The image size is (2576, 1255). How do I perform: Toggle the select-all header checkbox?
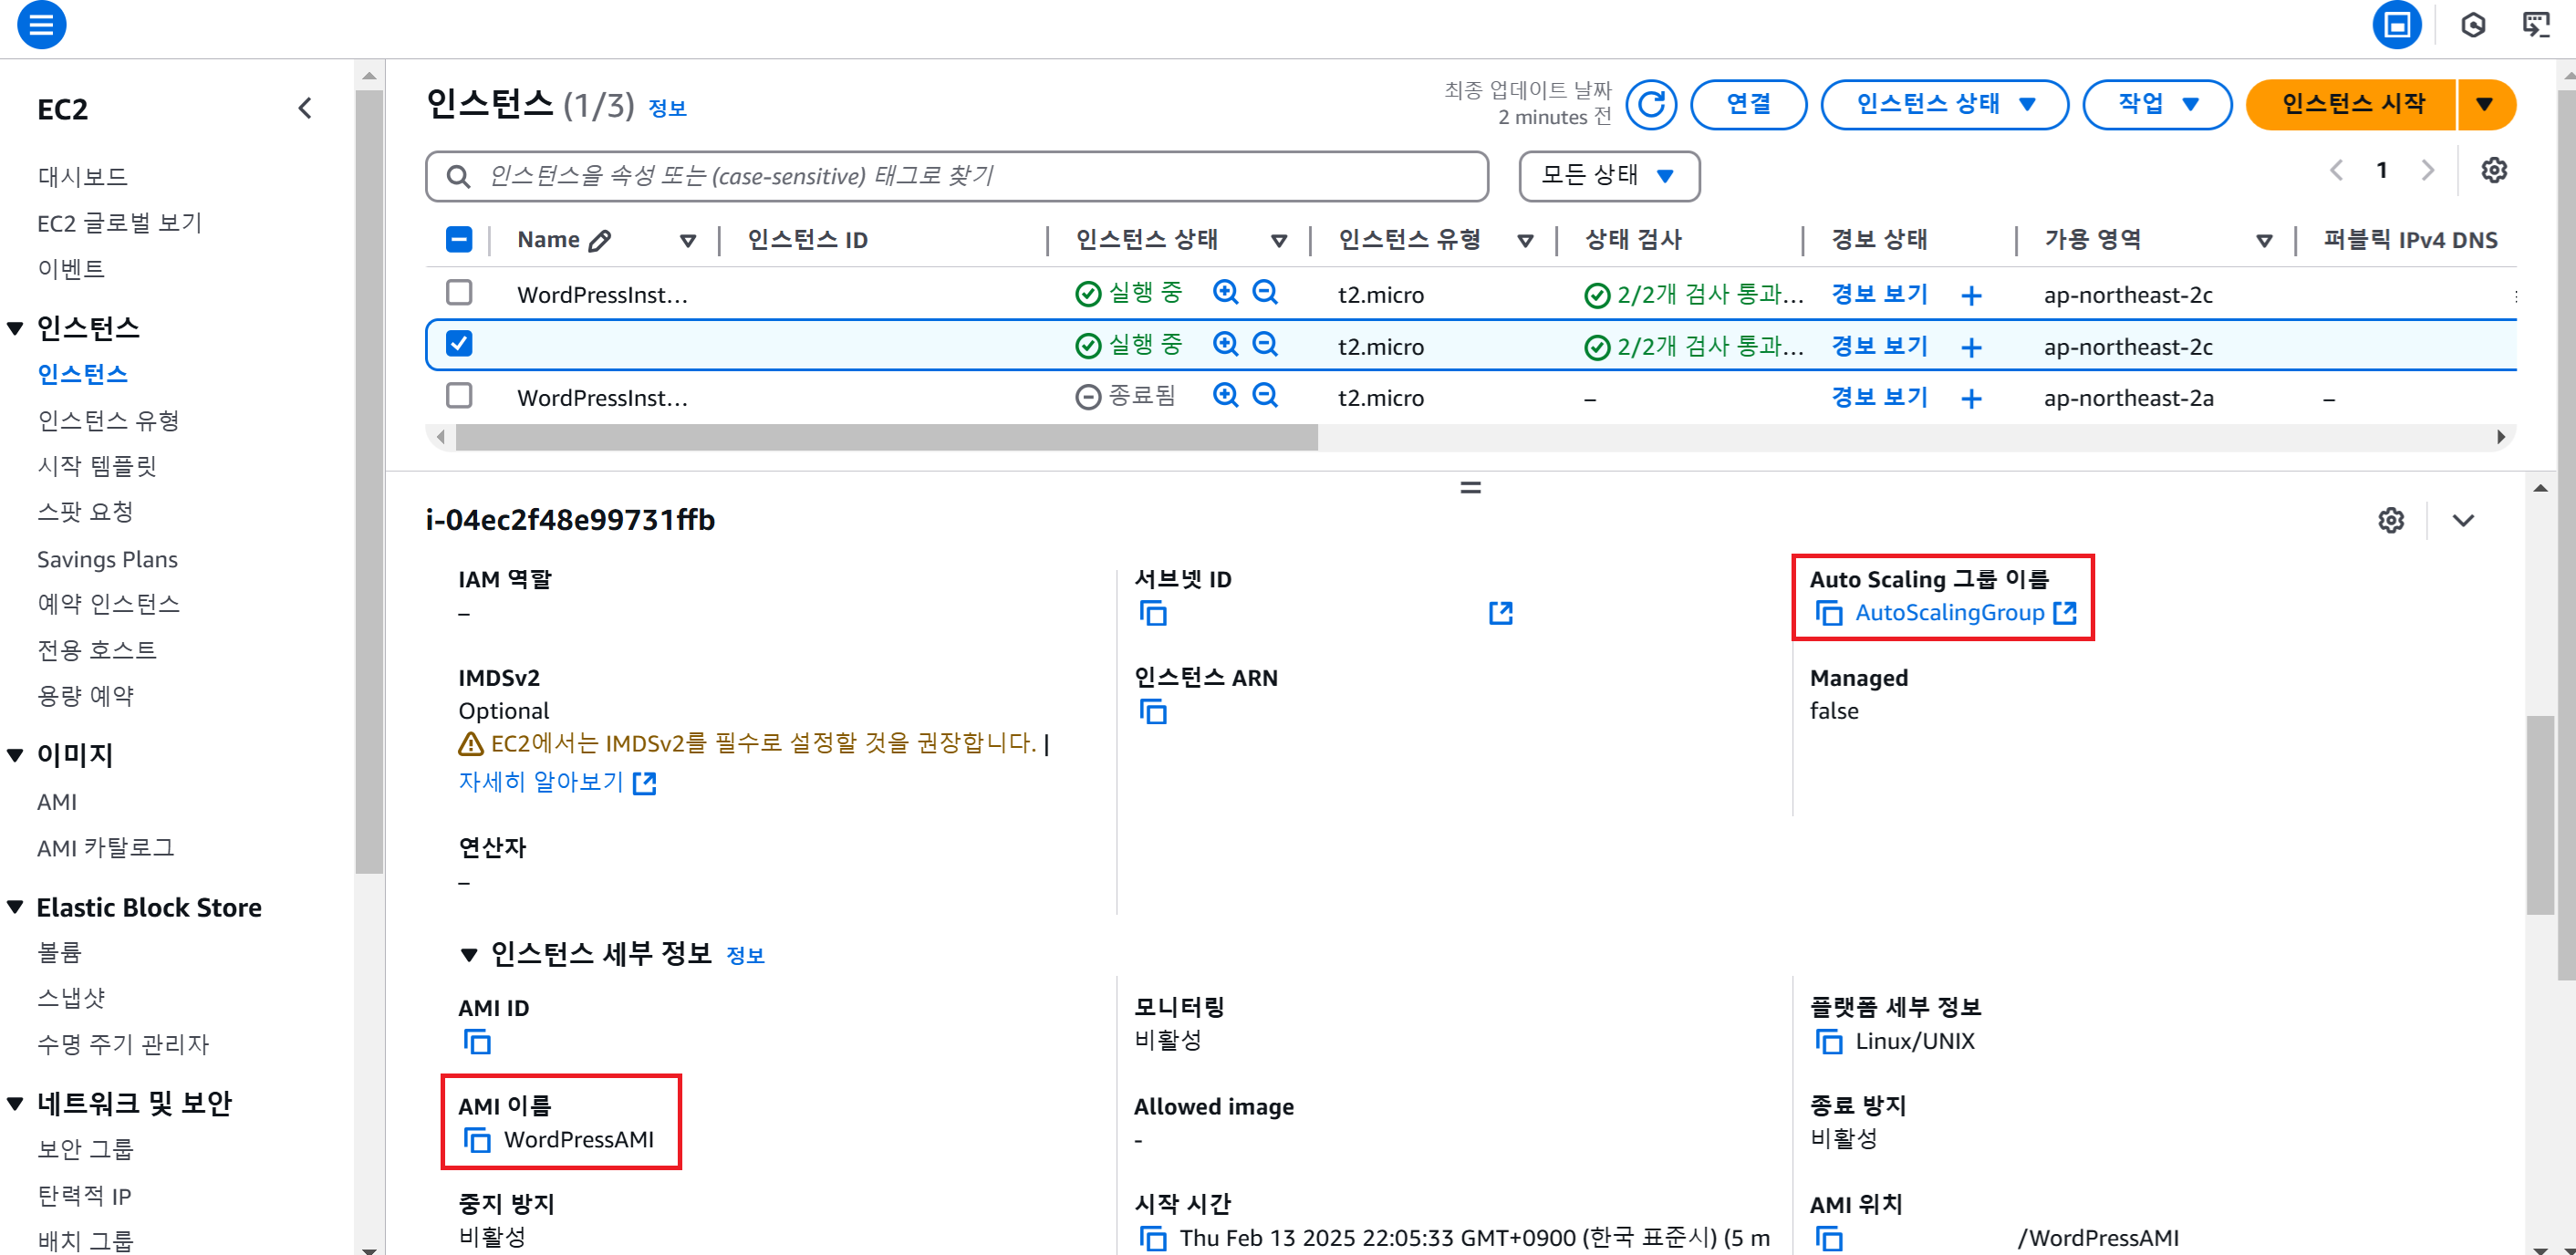point(459,239)
